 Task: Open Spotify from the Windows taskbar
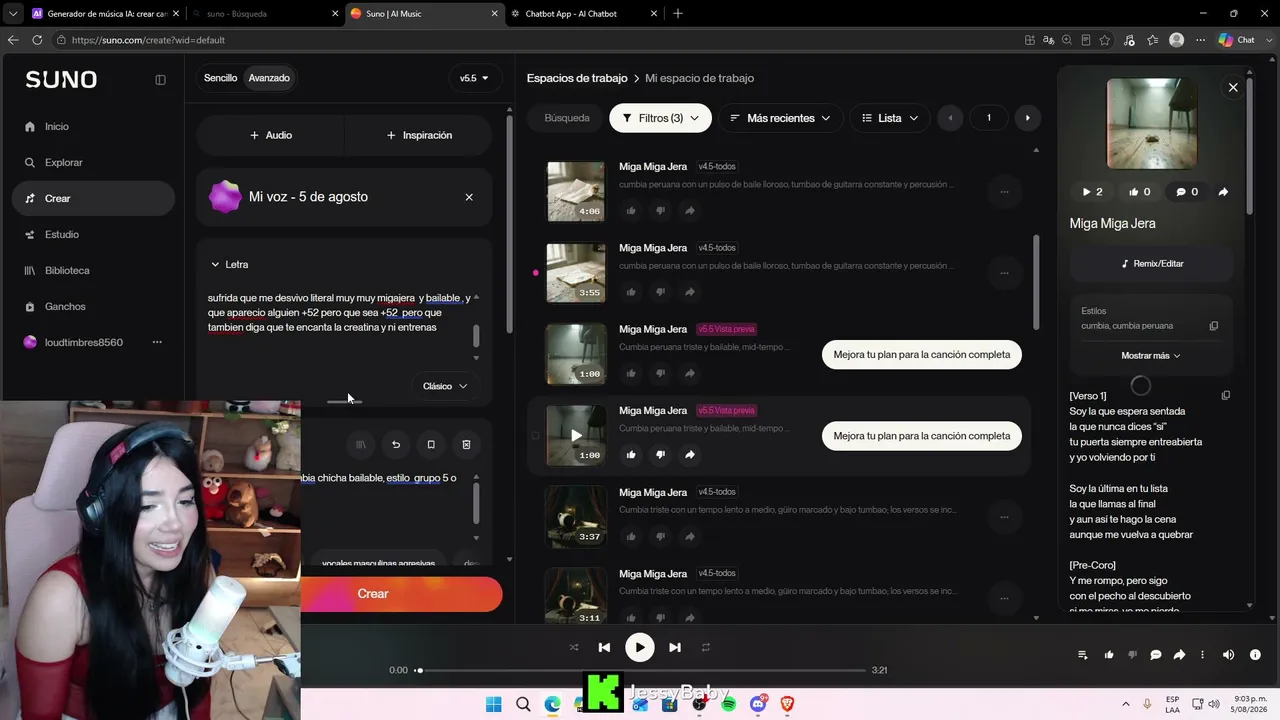(x=729, y=704)
